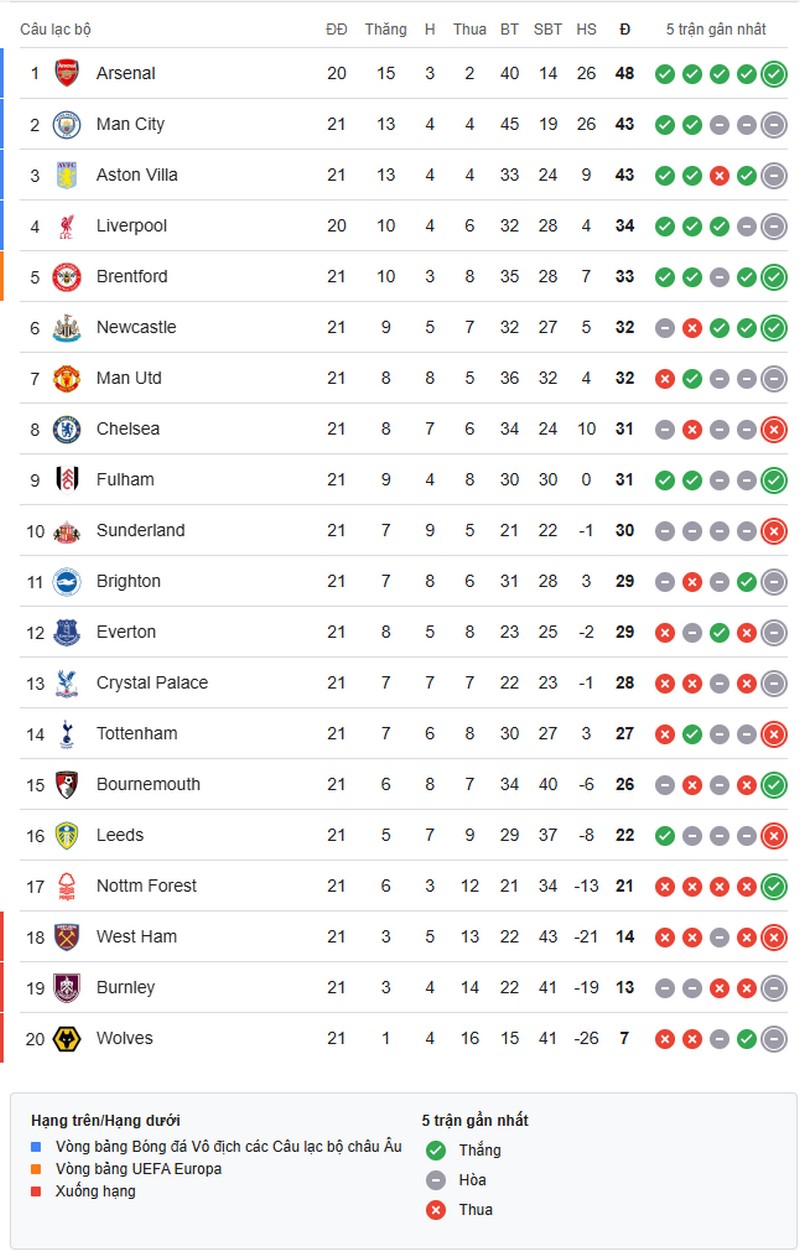Click Man Utd's latest match draw indicator
800x1257 pixels.
click(773, 378)
